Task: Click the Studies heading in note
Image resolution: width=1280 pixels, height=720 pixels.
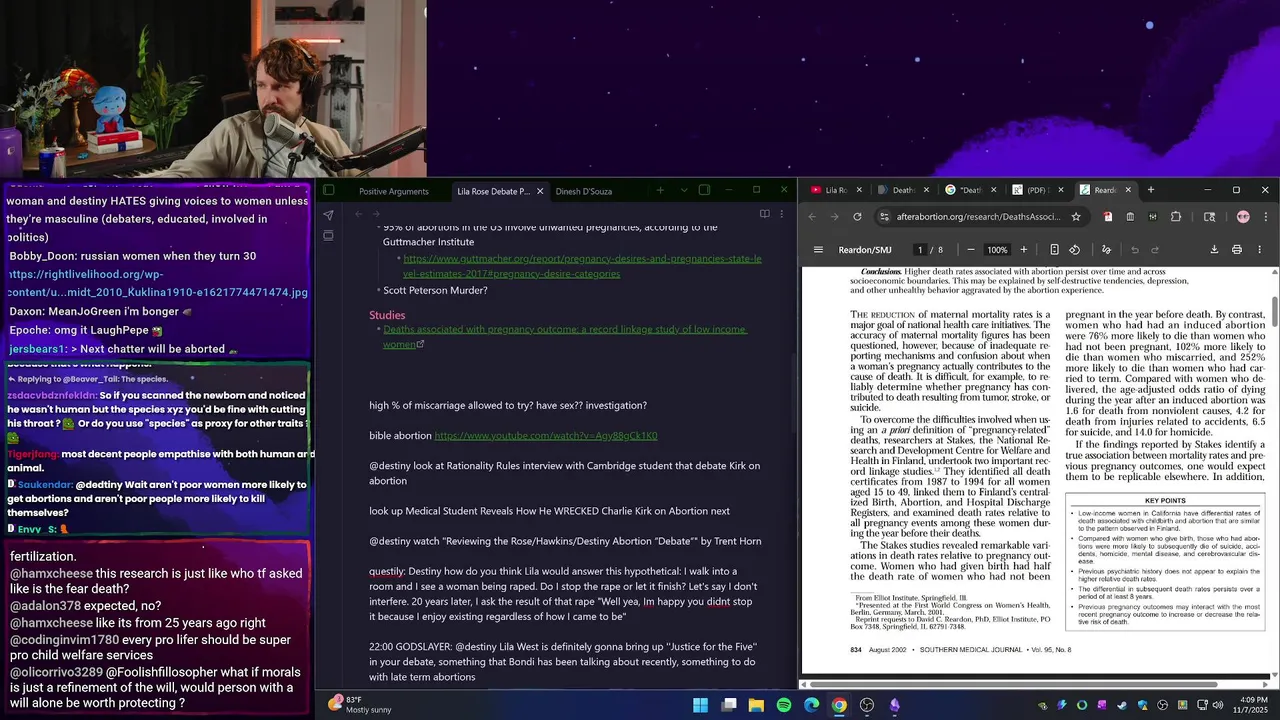Action: click(387, 315)
